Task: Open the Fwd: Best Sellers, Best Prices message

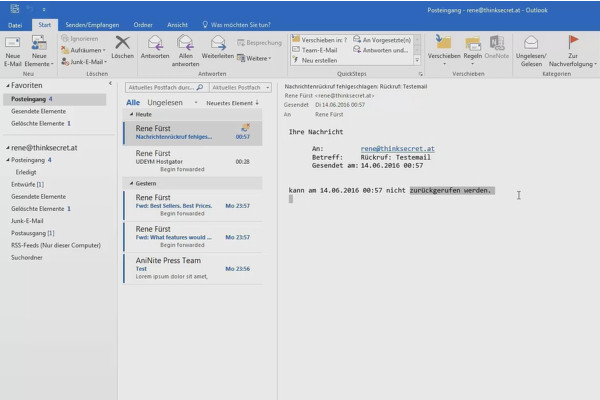Action: pos(193,205)
